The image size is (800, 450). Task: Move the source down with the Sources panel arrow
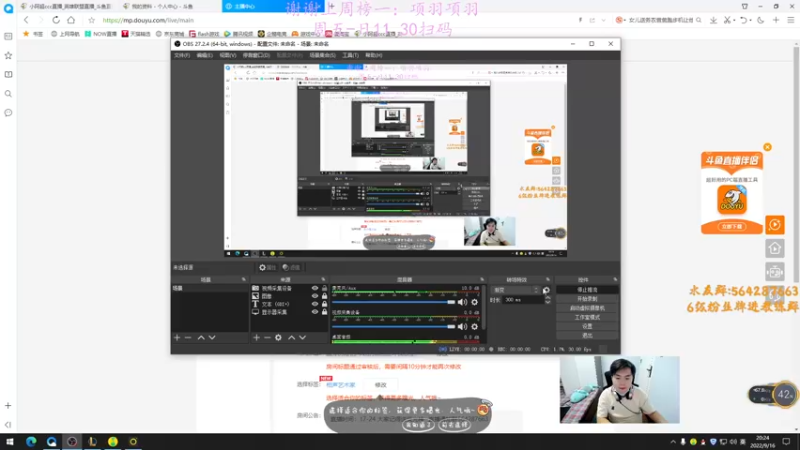(303, 338)
